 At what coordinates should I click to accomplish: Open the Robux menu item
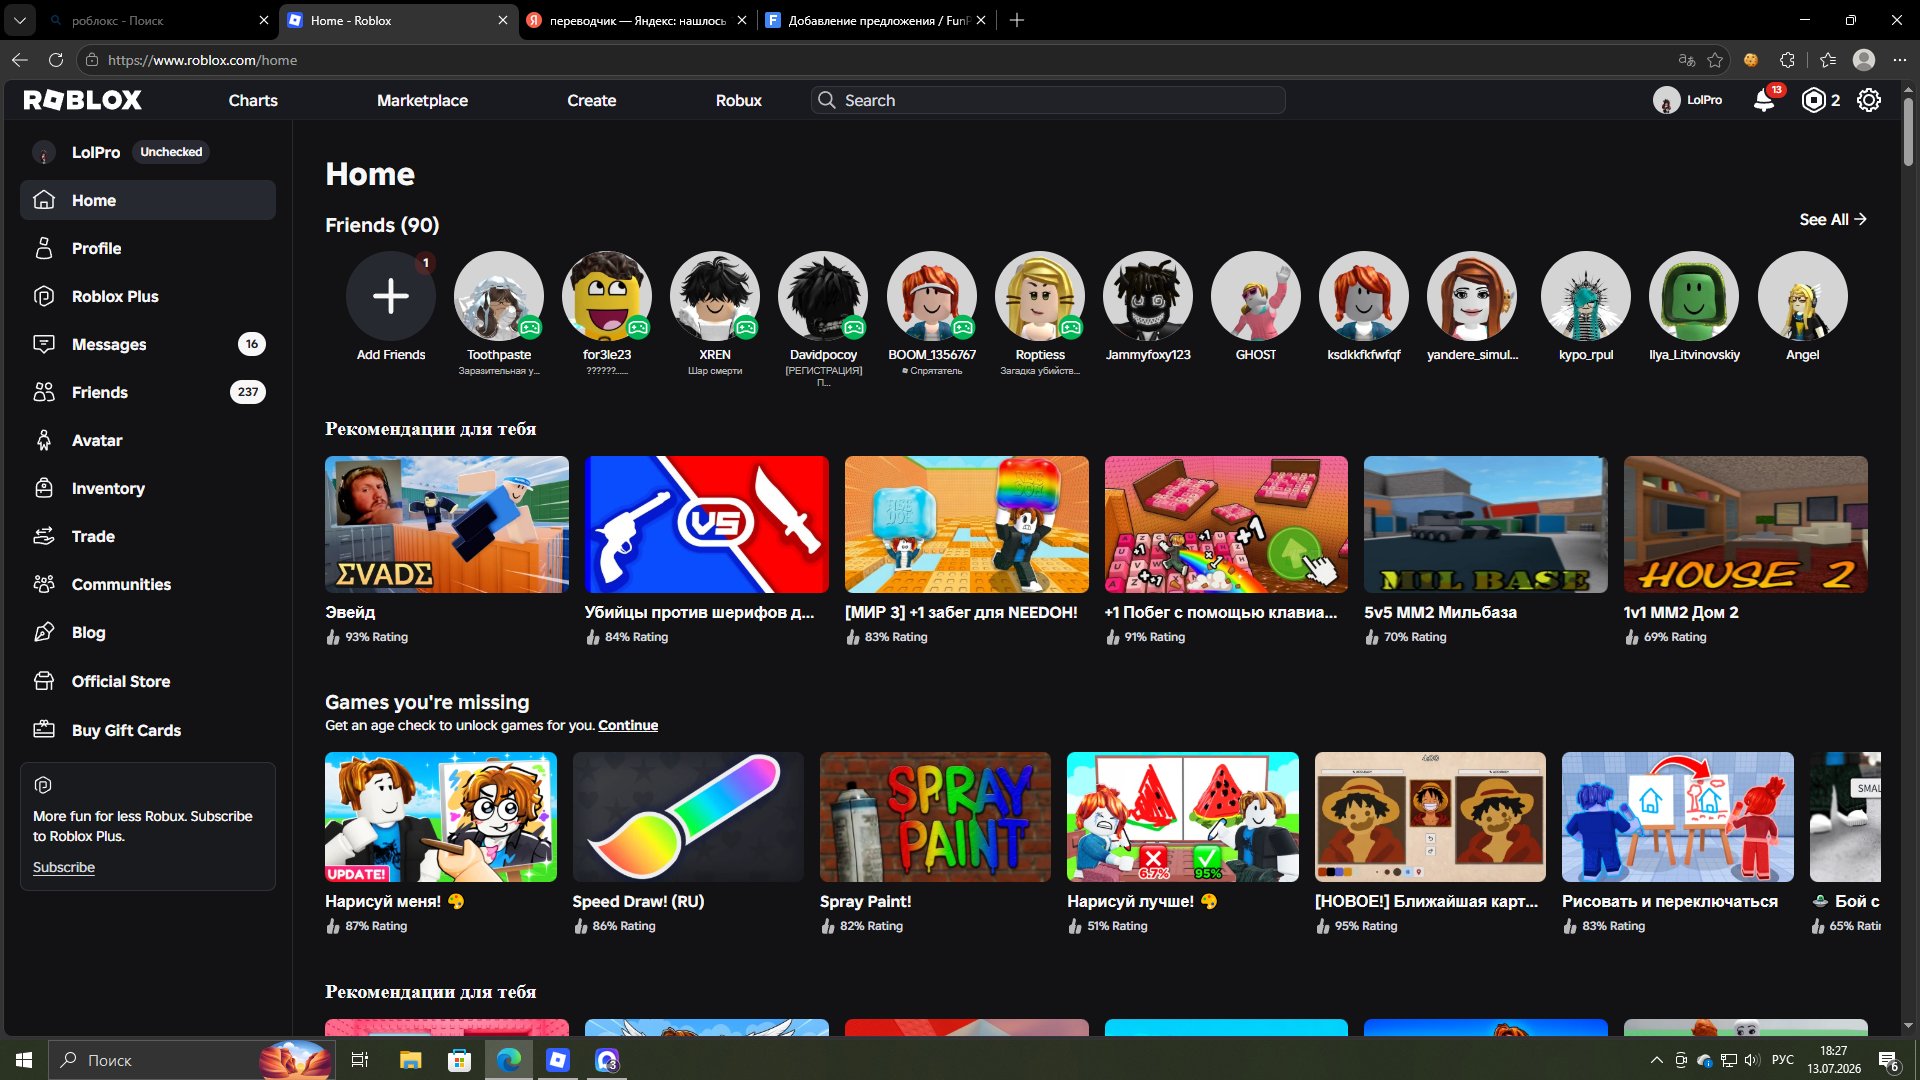click(738, 100)
